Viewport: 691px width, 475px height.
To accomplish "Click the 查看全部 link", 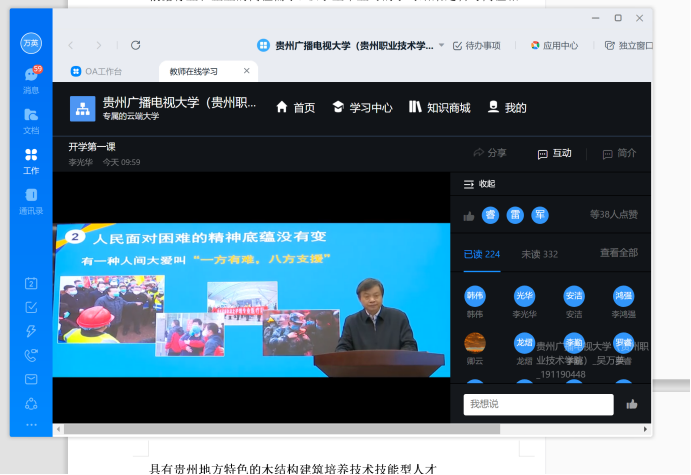I will click(617, 254).
